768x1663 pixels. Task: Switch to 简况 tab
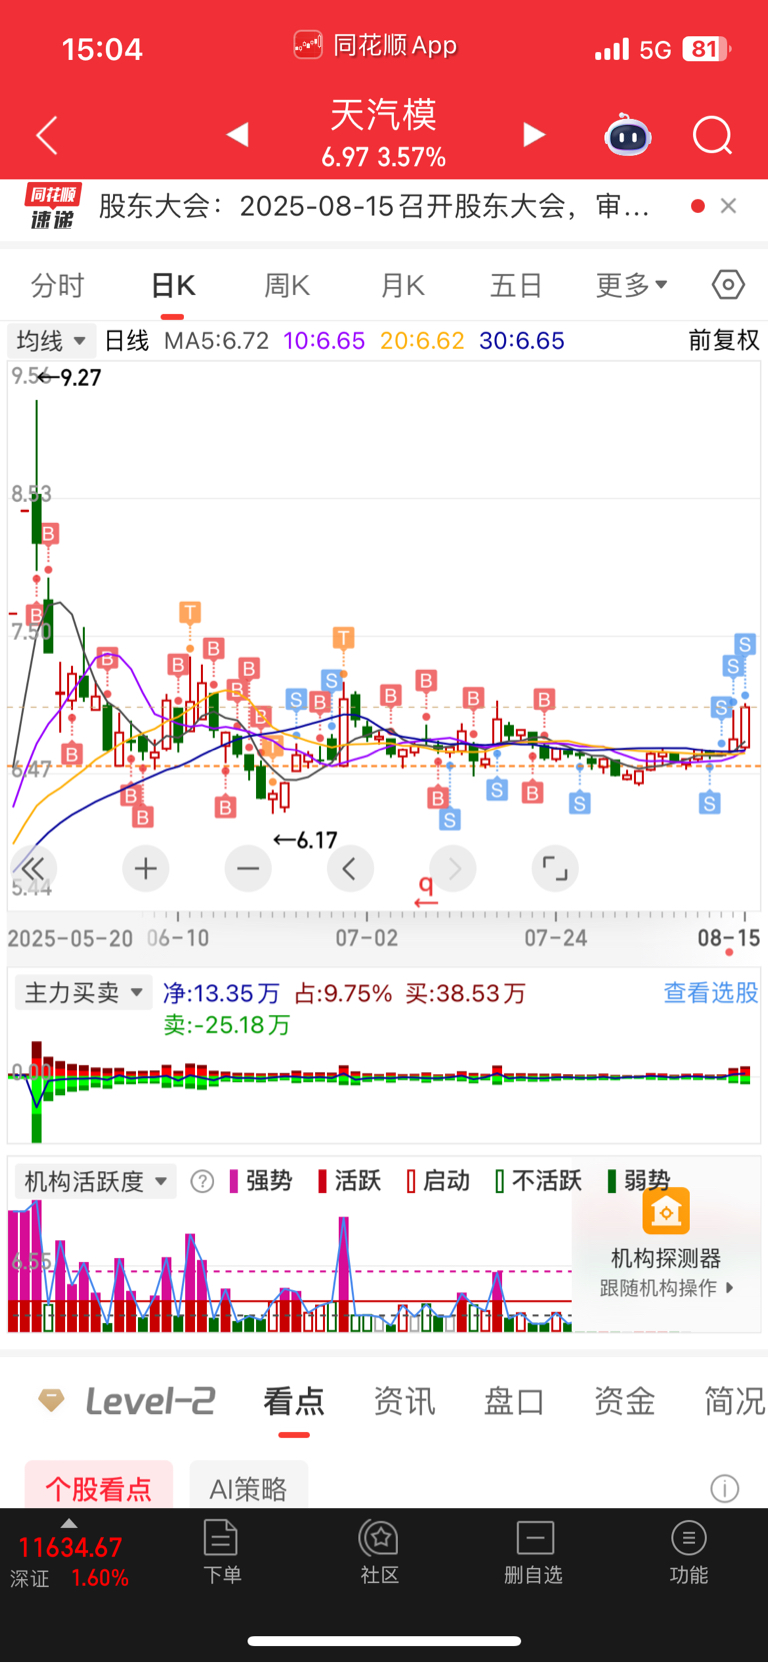(x=734, y=1401)
